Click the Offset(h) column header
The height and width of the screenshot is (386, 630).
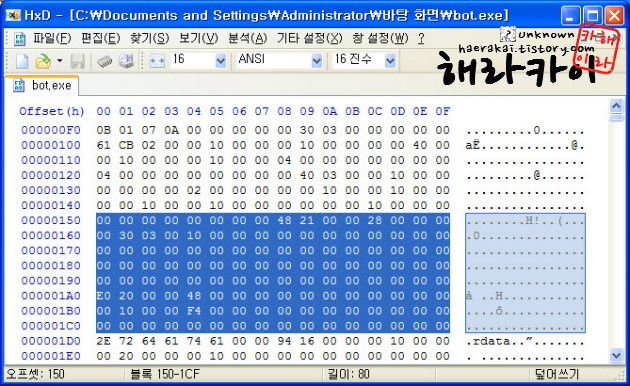[51, 111]
